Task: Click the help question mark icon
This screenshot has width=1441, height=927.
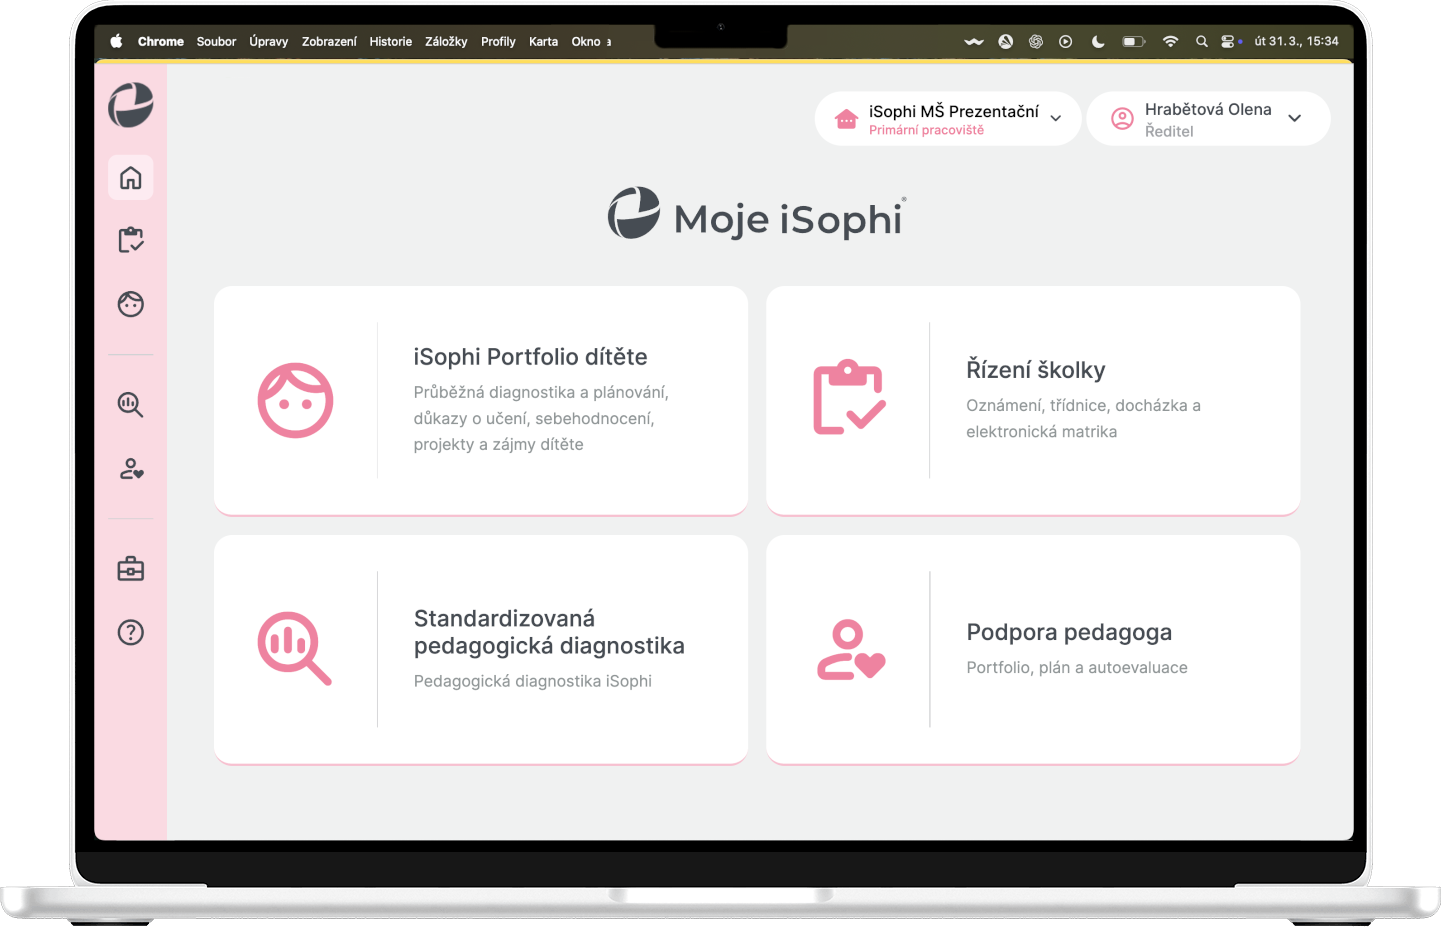Action: [x=131, y=632]
